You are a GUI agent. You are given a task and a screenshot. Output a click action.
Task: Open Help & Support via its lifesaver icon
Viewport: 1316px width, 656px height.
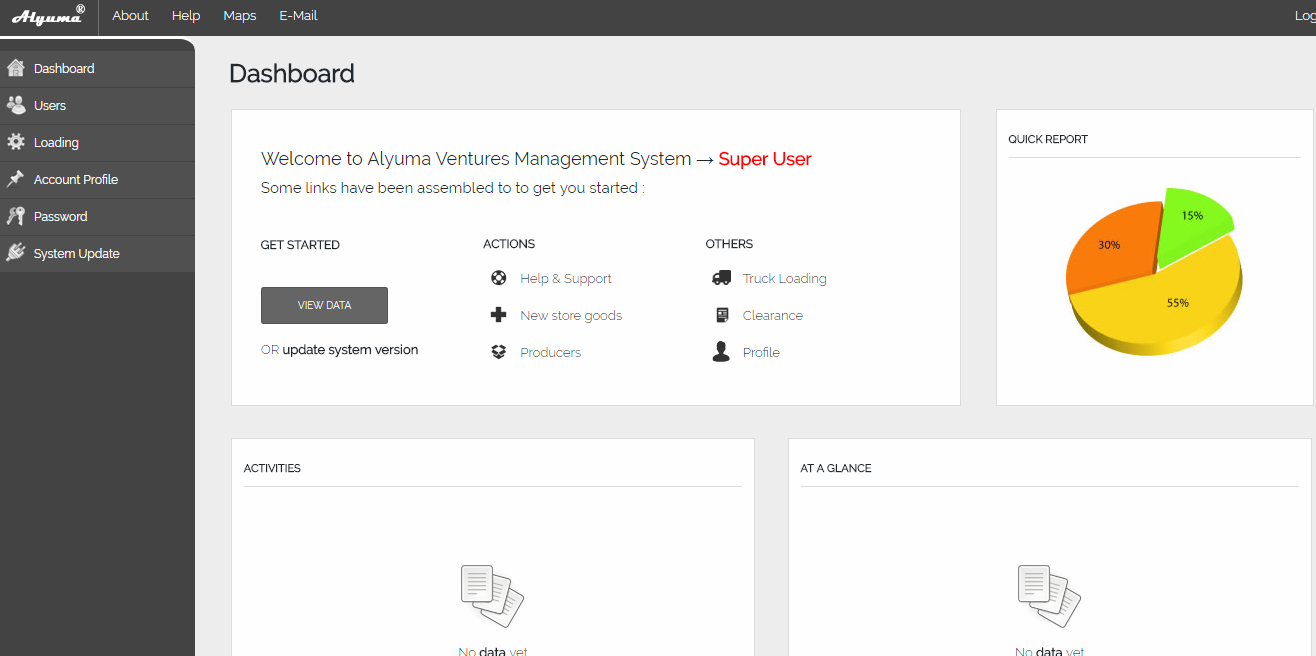click(498, 278)
